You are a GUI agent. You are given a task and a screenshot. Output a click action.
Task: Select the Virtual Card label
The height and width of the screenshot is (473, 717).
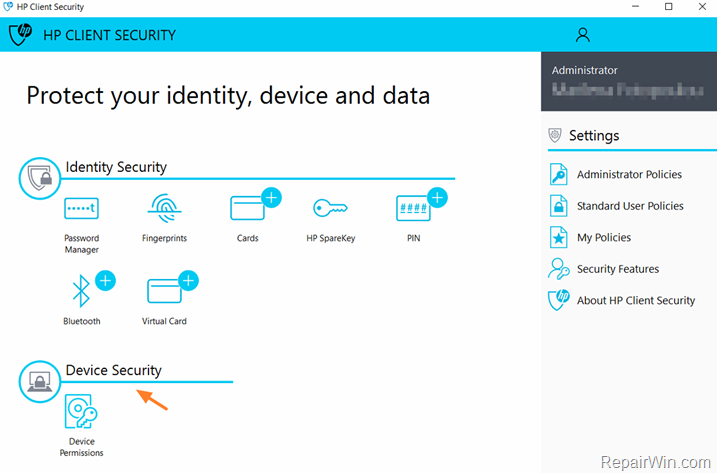click(x=164, y=321)
